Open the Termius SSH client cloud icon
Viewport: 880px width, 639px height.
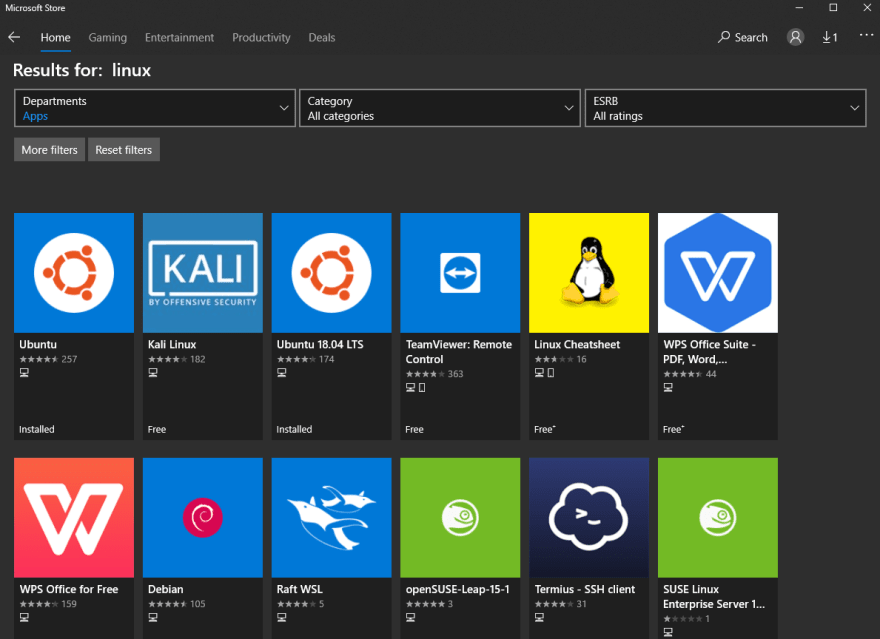589,518
